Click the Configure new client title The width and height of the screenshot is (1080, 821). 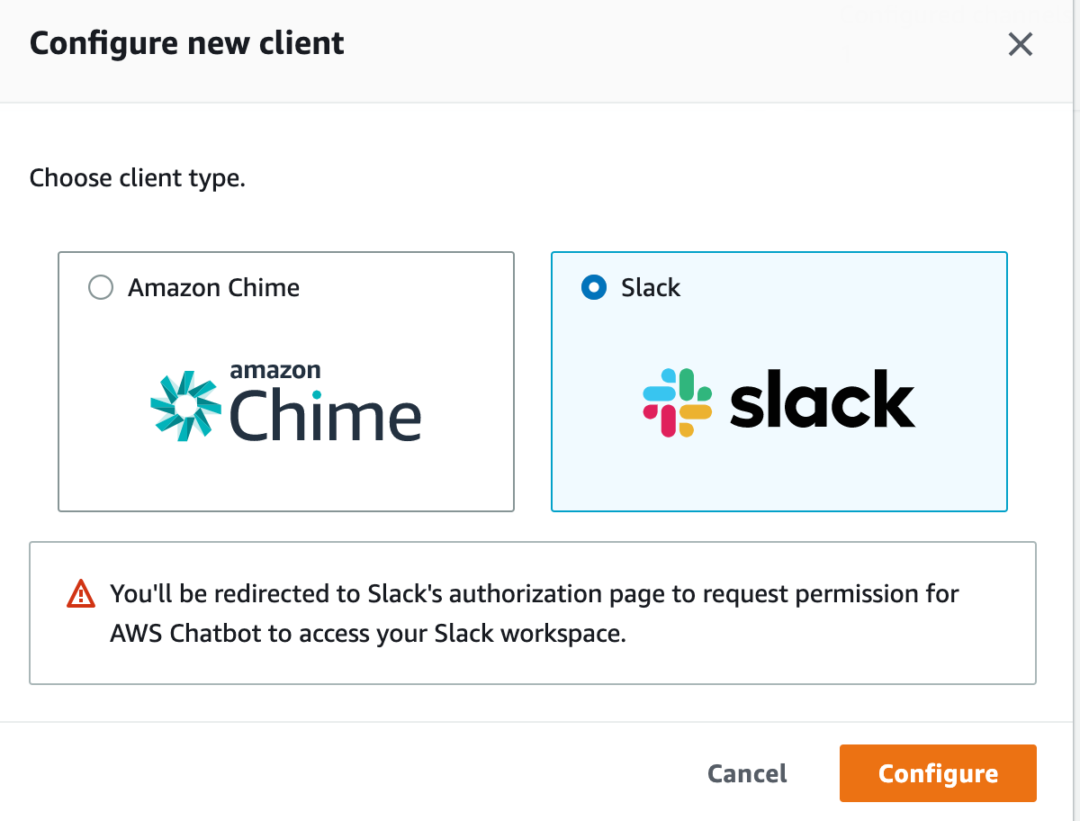point(186,43)
